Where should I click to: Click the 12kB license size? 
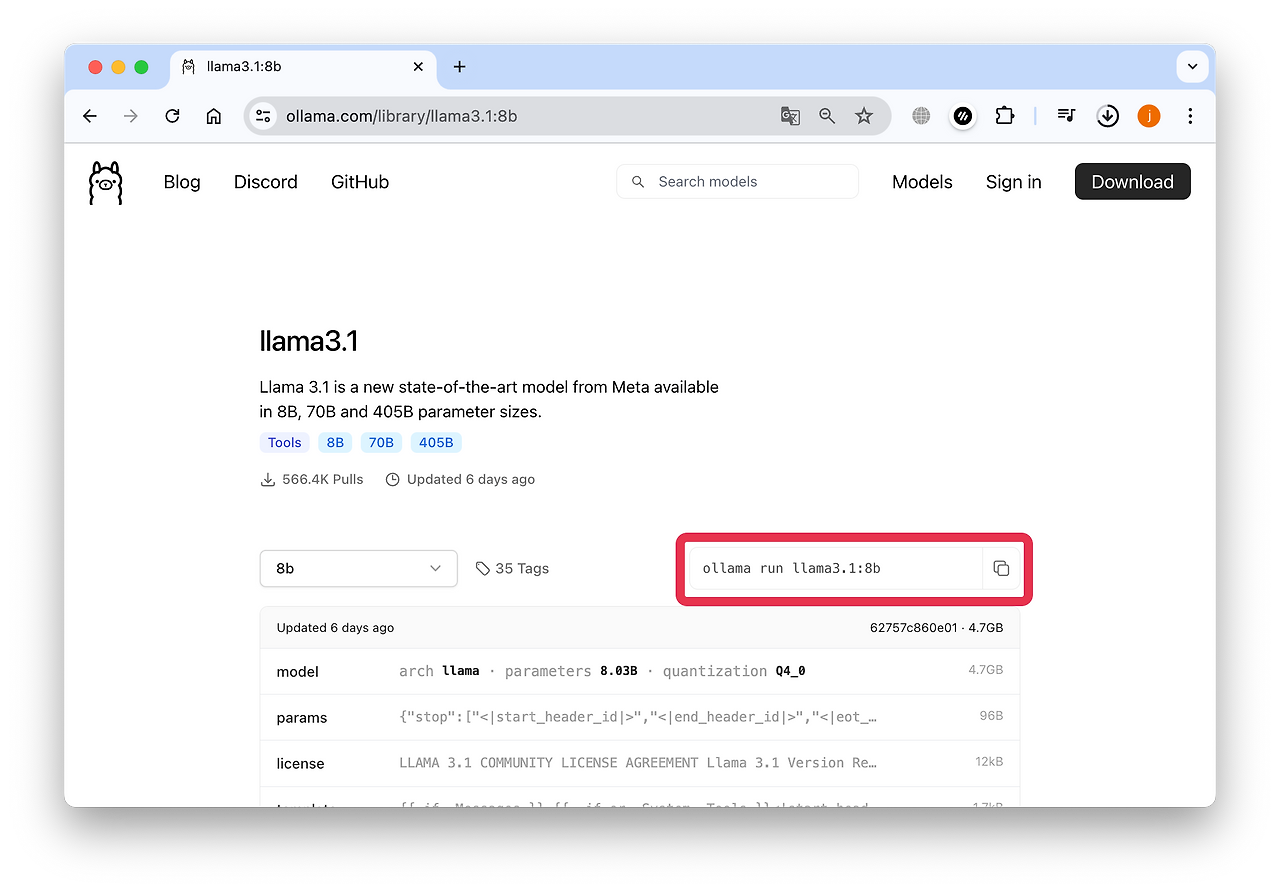tap(989, 762)
